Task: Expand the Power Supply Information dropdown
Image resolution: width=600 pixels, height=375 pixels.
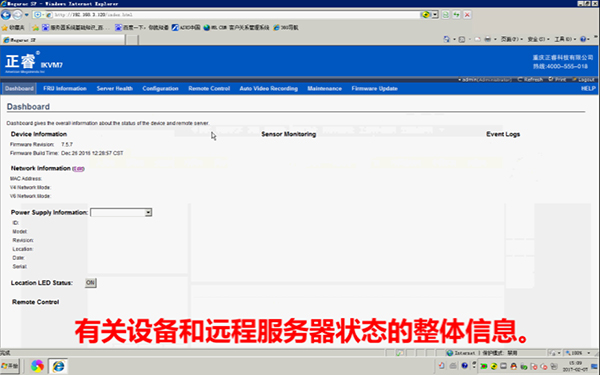Action: (x=148, y=212)
